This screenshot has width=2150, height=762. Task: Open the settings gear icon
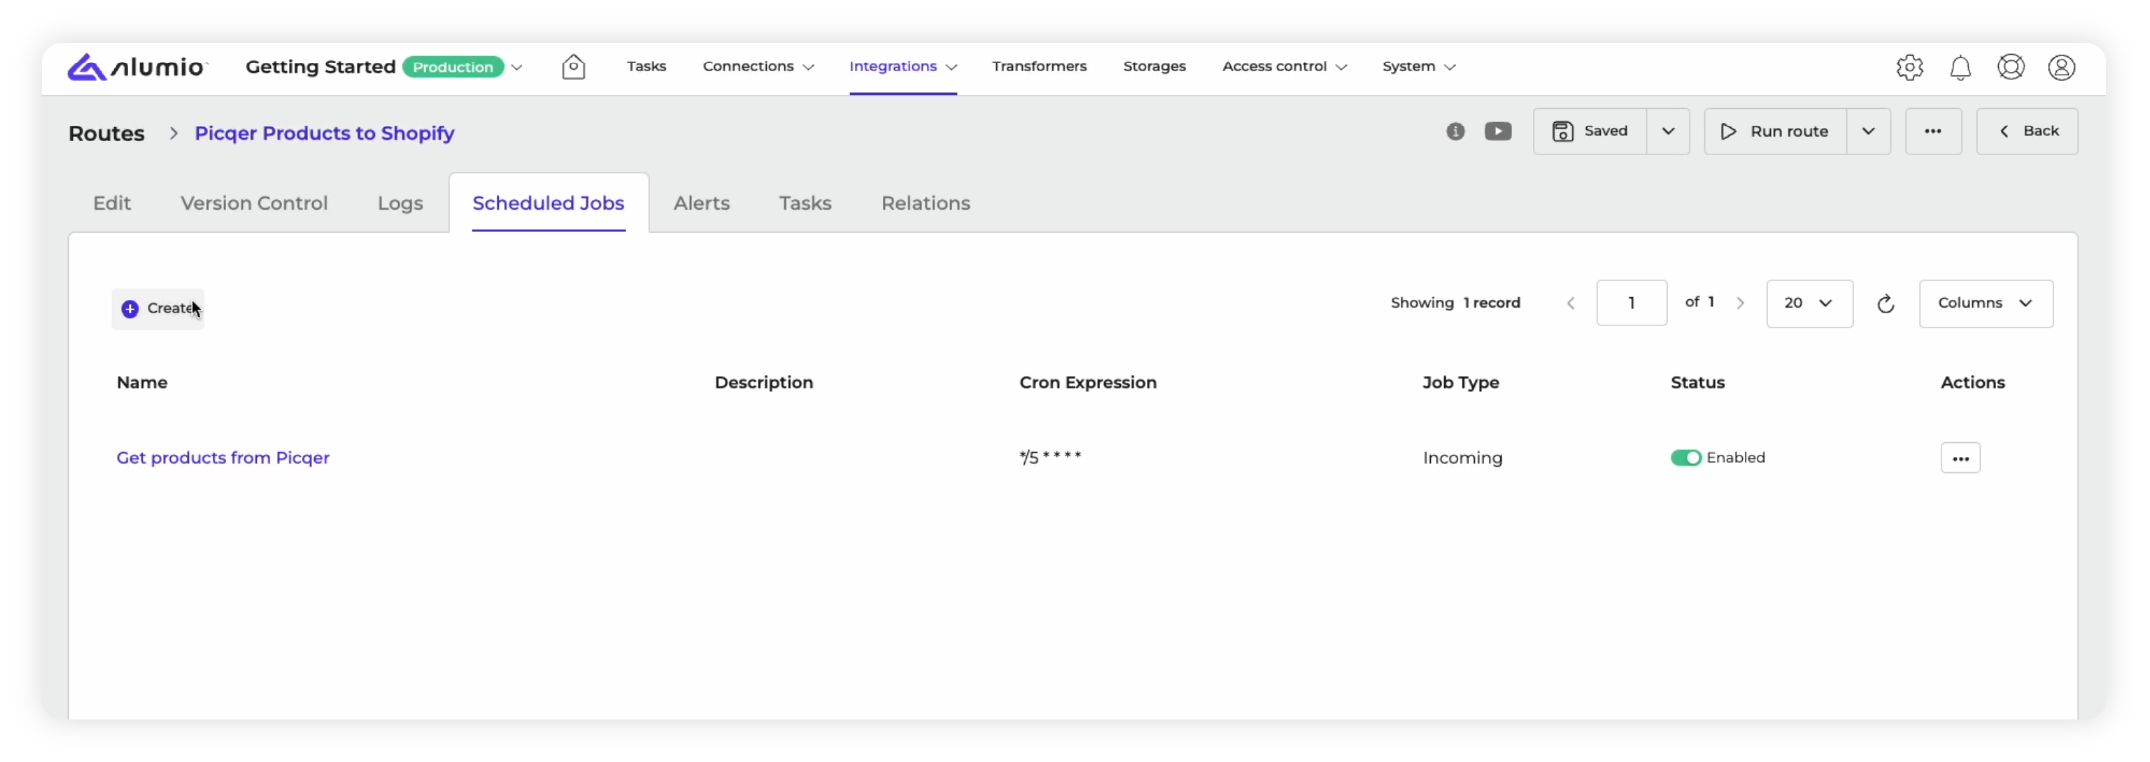1909,67
